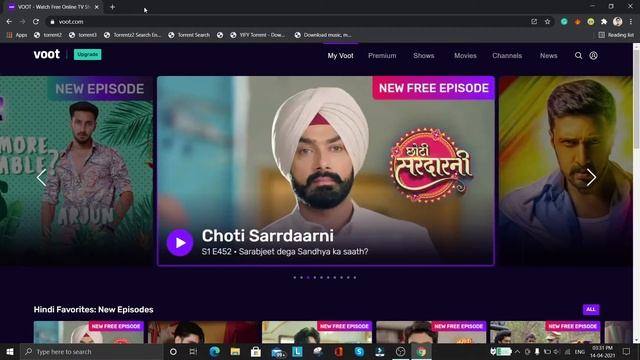Click the share page icon in address bar
The image size is (640, 360).
coord(534,22)
